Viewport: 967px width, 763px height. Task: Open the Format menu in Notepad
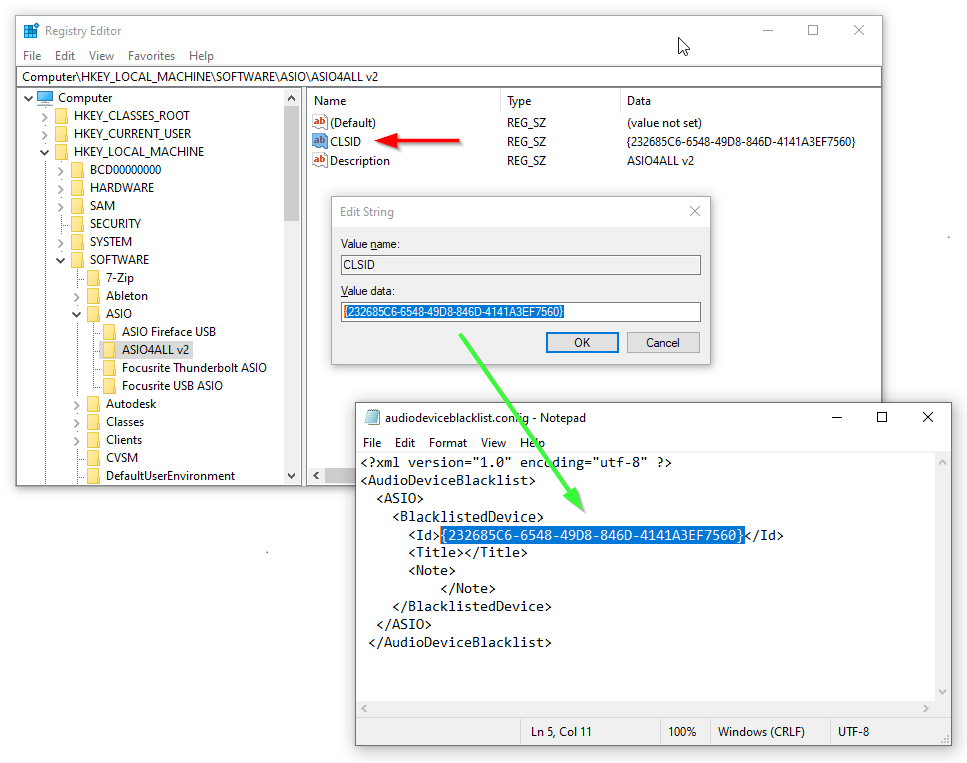pos(447,443)
